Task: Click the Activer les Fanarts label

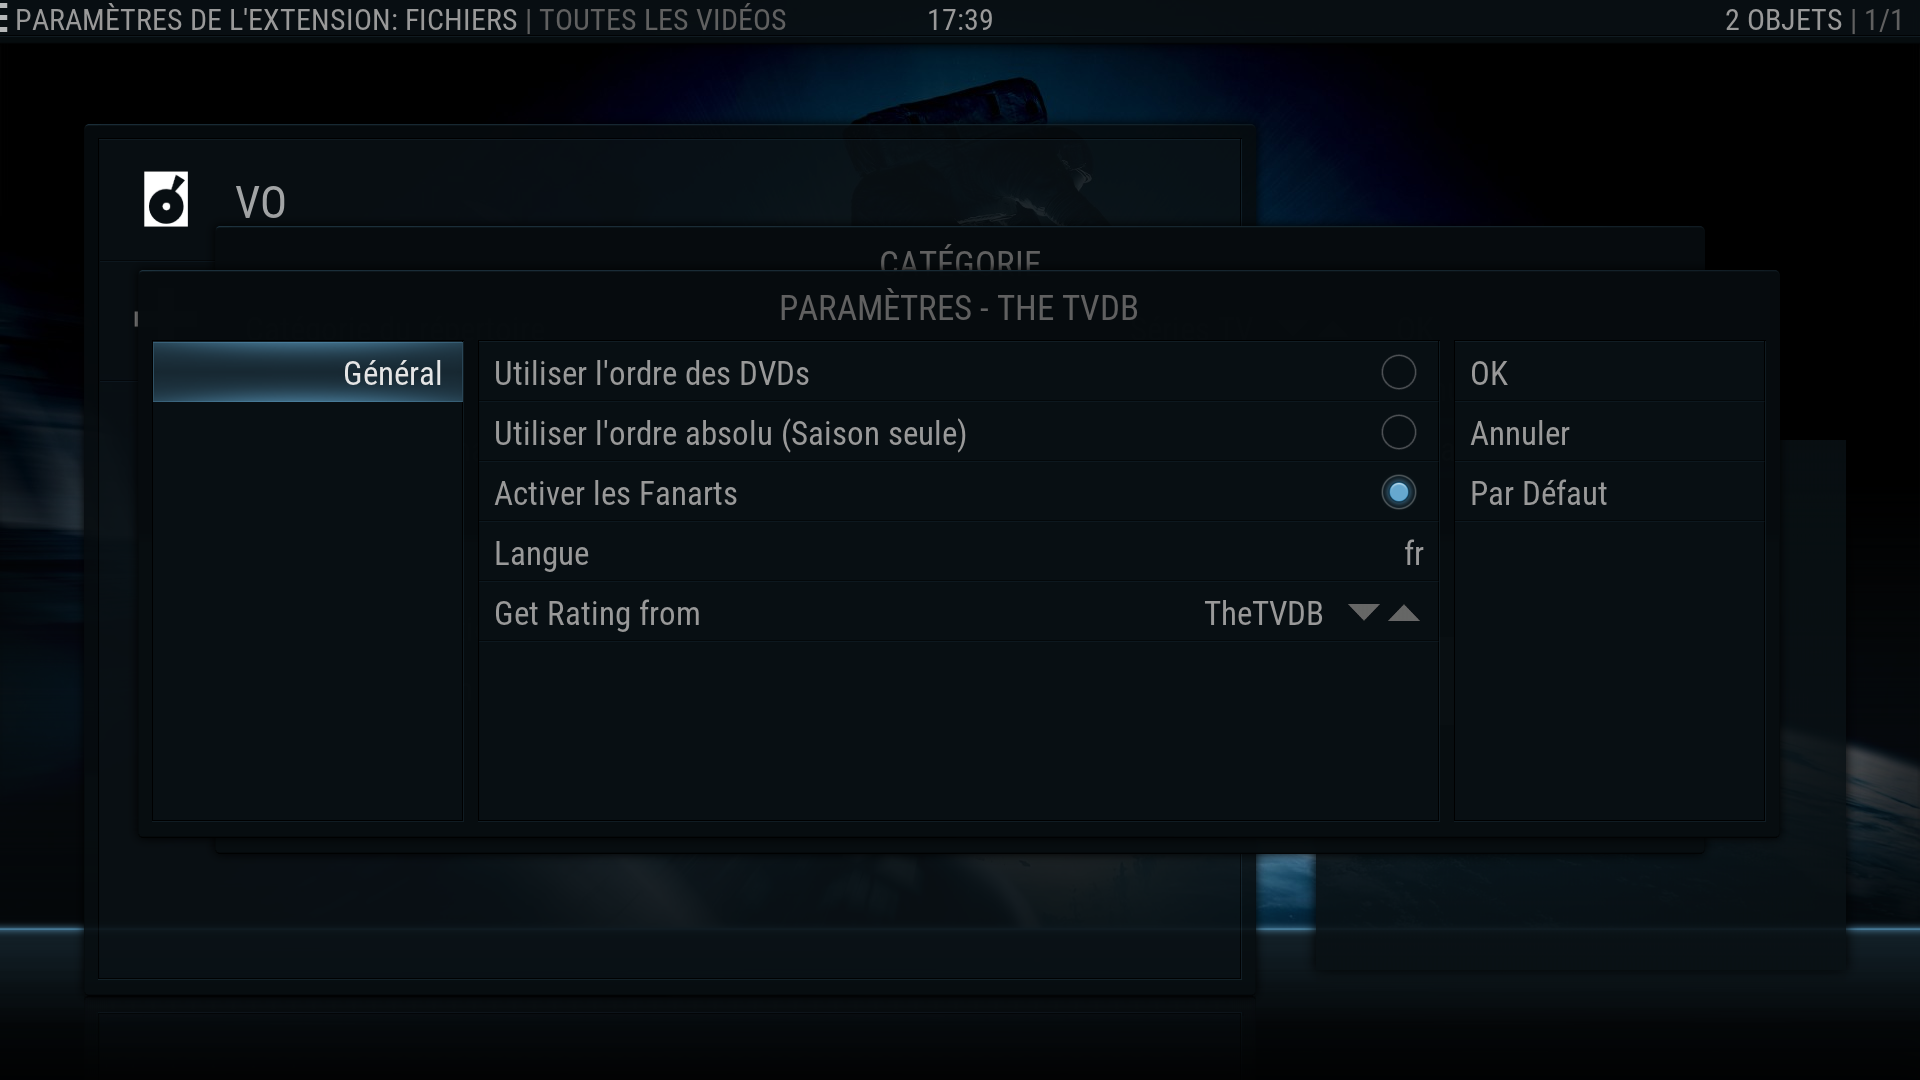Action: [615, 493]
